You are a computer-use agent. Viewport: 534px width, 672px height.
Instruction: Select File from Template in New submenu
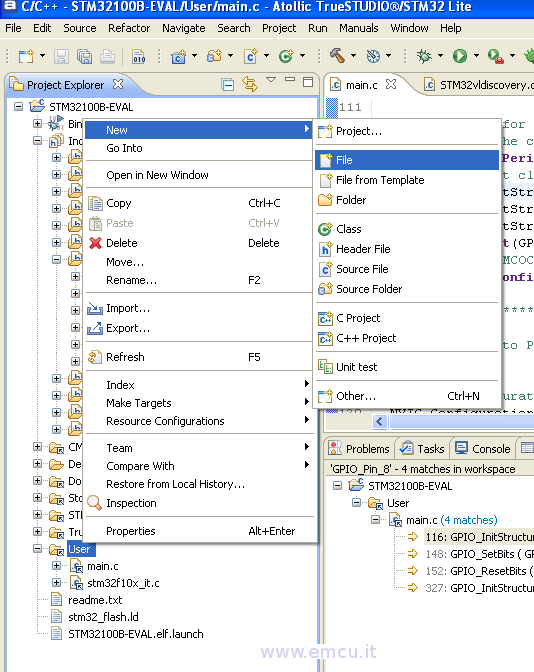point(407,180)
